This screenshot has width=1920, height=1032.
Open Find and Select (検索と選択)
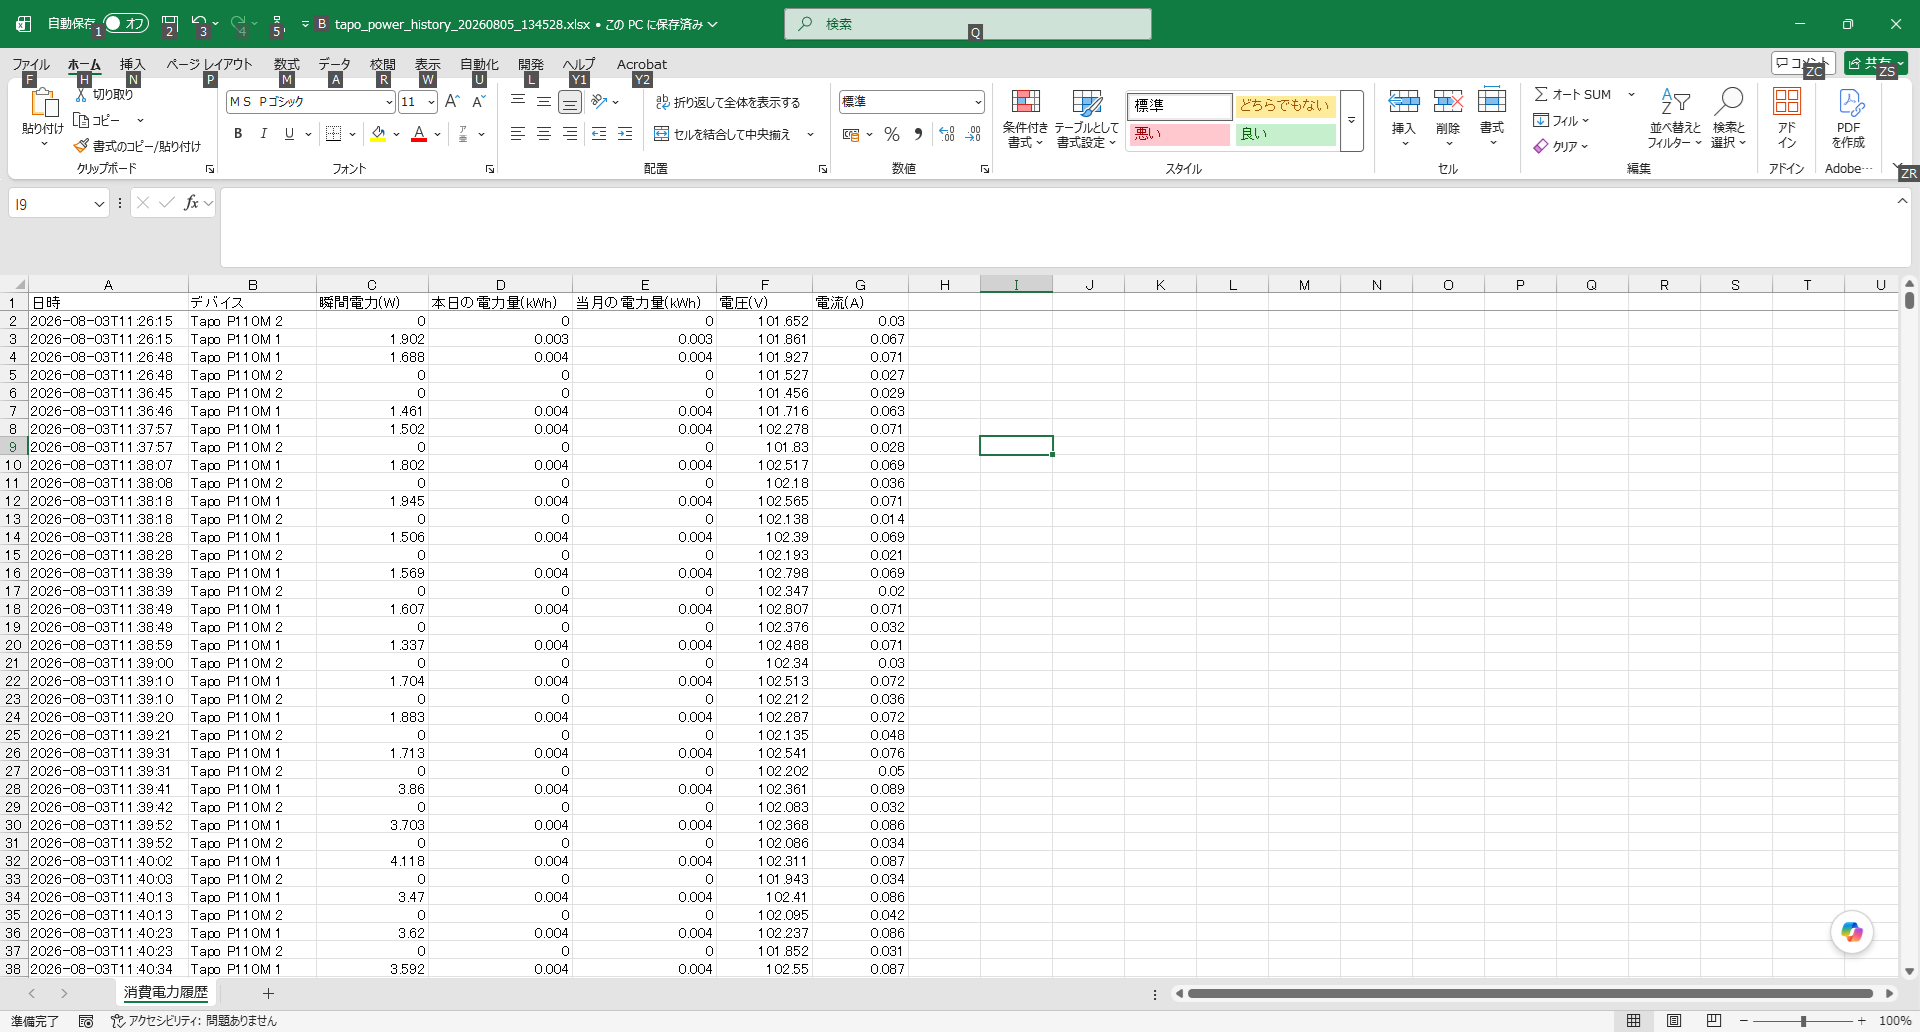click(x=1728, y=119)
